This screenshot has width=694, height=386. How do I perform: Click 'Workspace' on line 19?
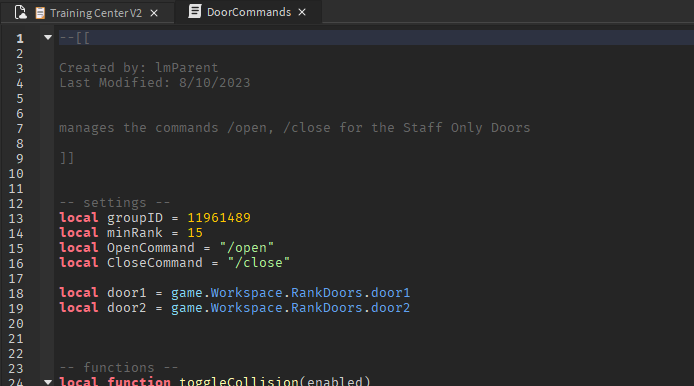tap(246, 308)
